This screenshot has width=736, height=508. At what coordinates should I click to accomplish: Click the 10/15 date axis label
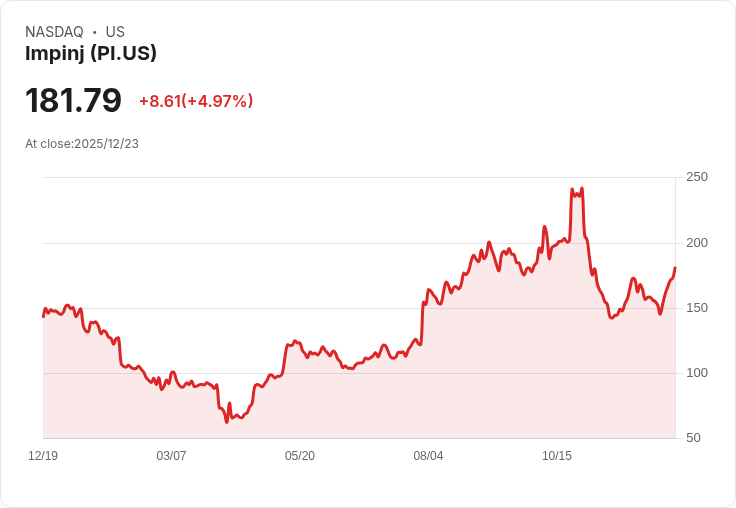click(x=557, y=456)
